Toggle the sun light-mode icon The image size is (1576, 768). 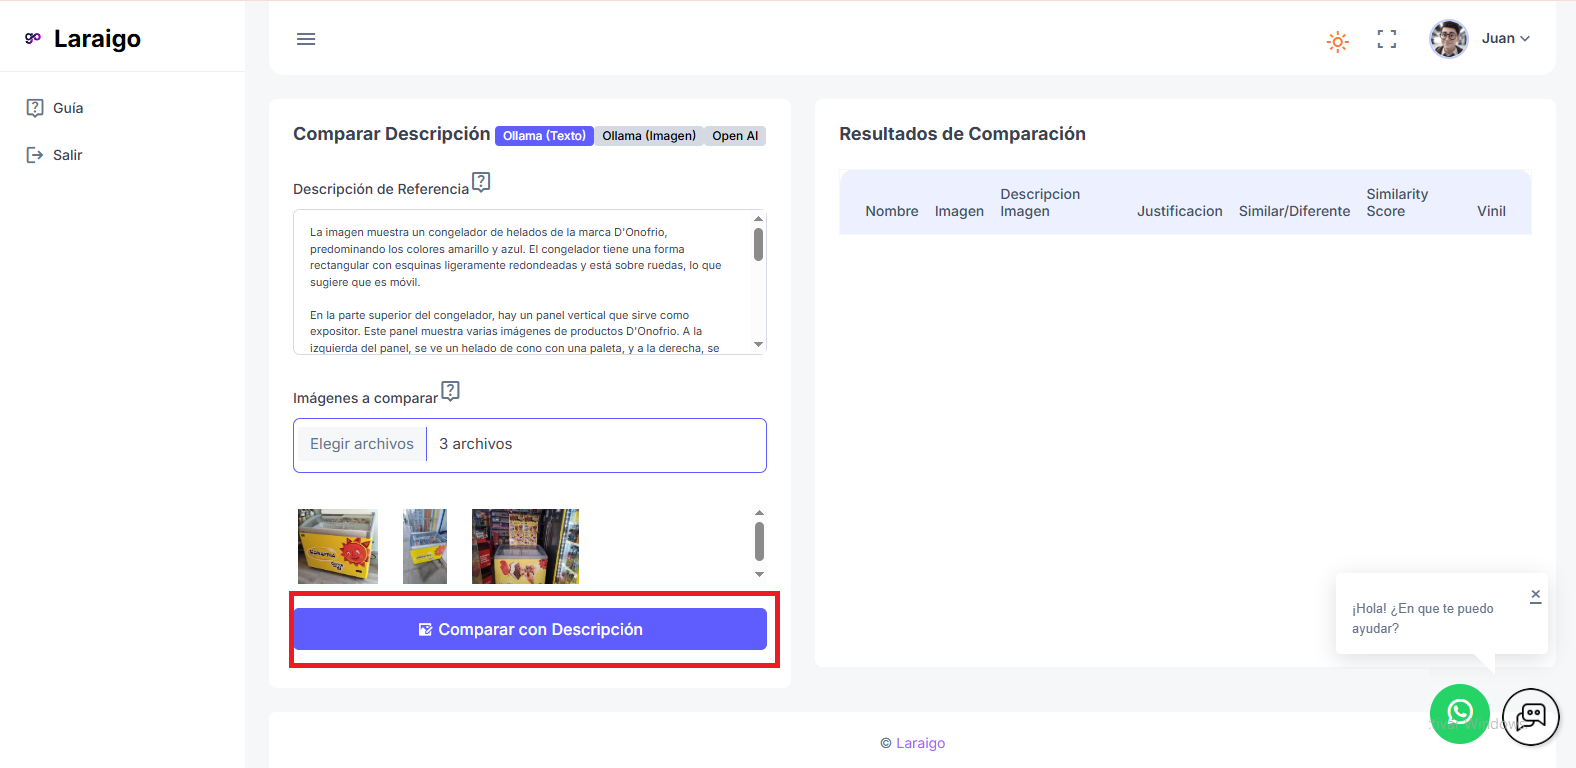1337,41
